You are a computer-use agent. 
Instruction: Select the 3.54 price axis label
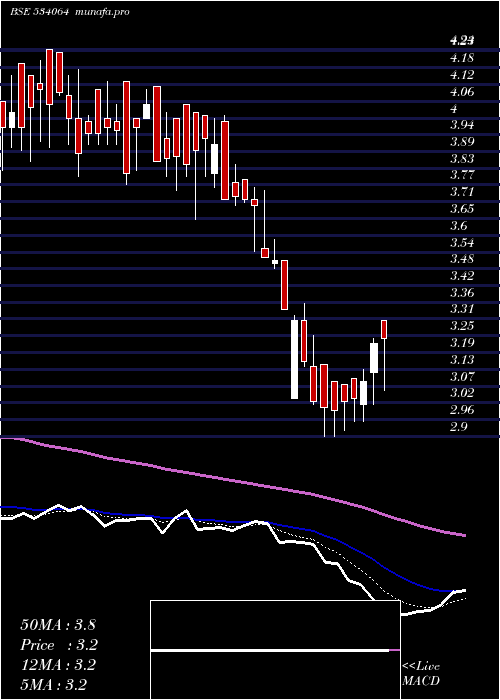click(462, 243)
